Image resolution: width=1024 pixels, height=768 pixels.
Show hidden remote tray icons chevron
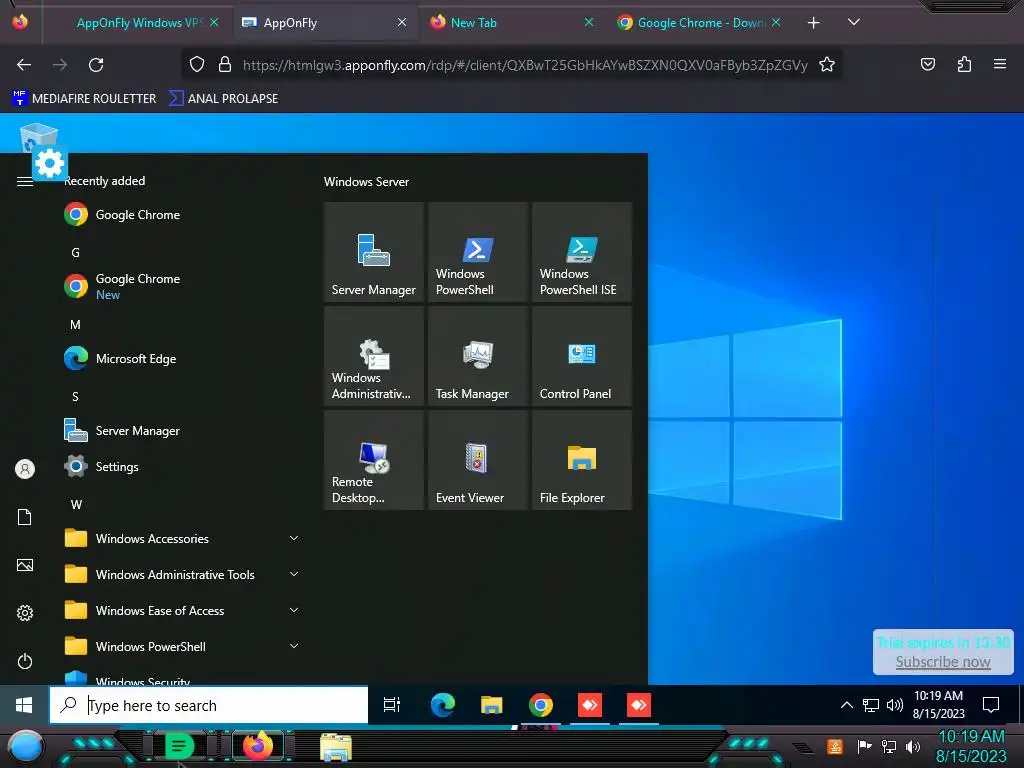846,705
